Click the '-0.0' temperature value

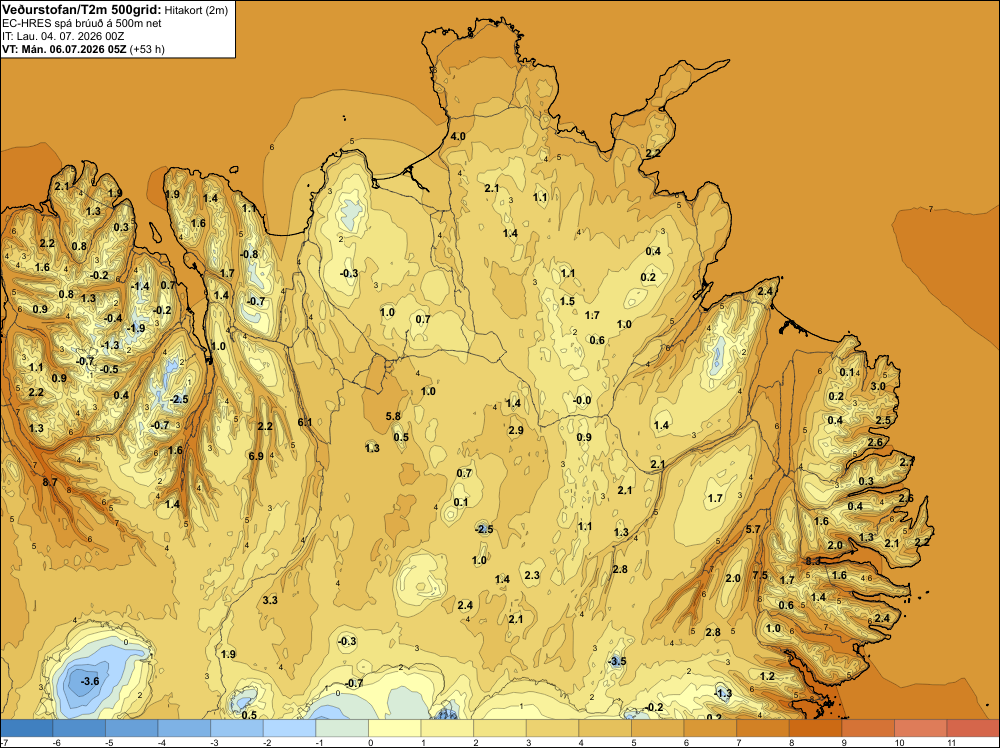pos(582,400)
